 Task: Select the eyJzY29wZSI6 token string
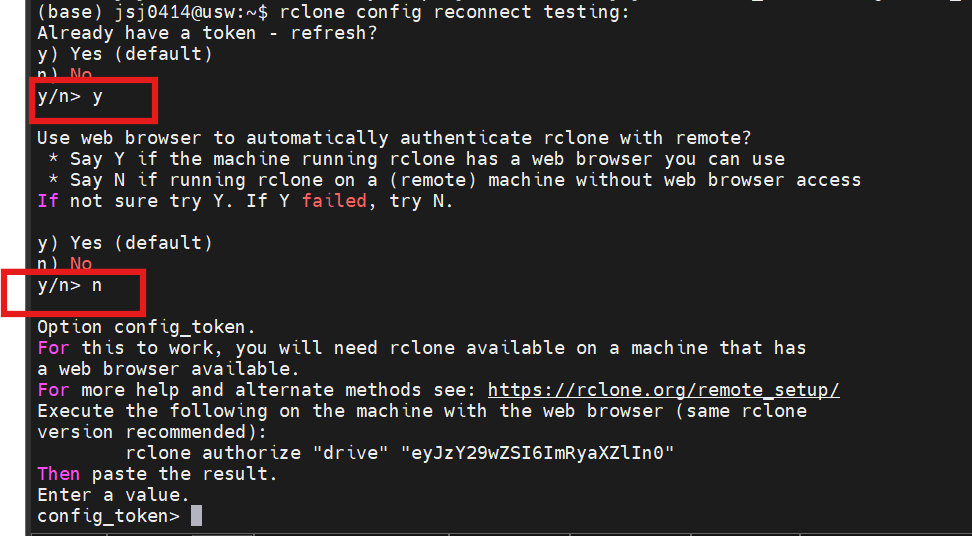coord(538,453)
